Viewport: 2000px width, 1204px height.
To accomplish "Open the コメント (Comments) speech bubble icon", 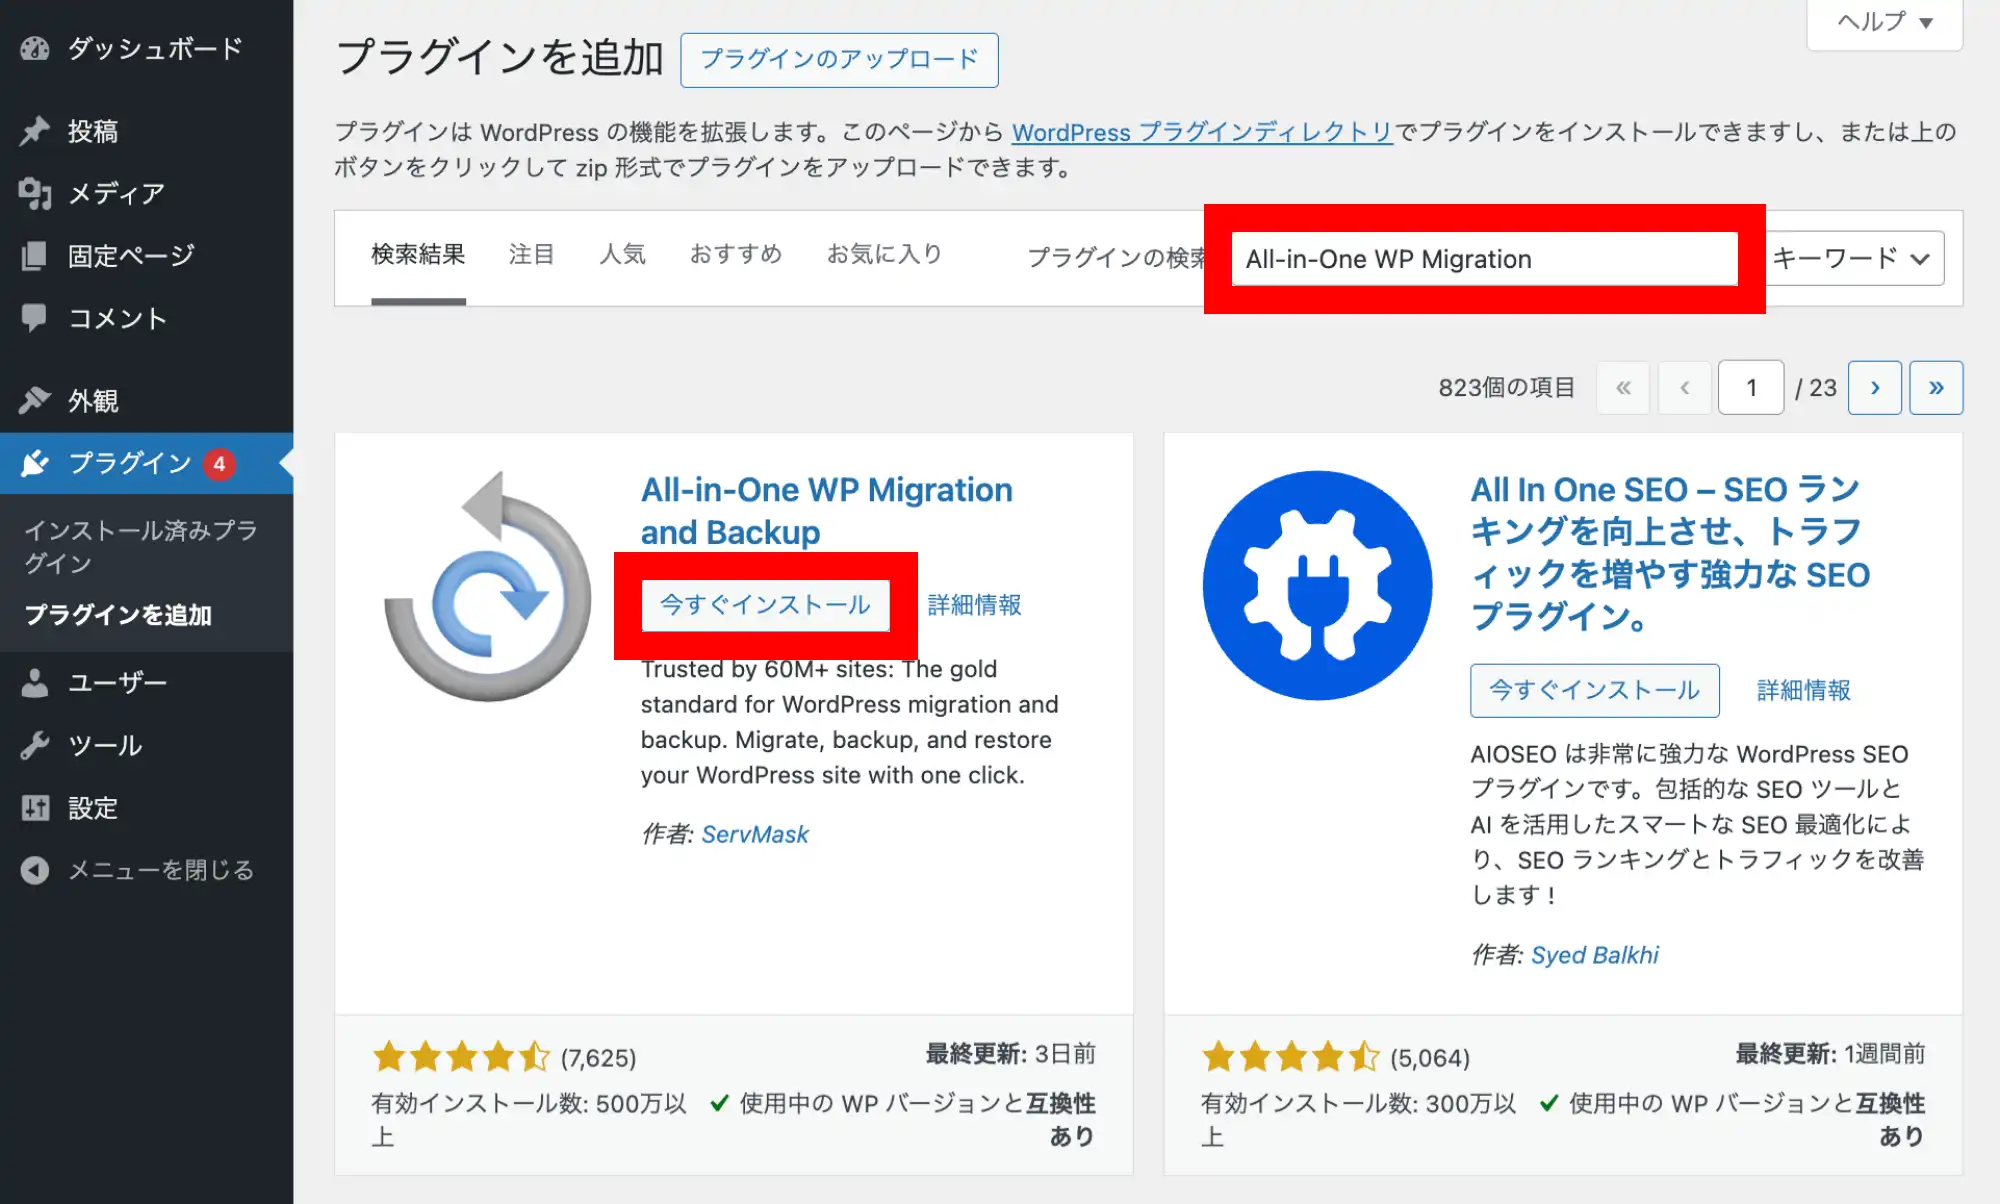I will pyautogui.click(x=35, y=318).
